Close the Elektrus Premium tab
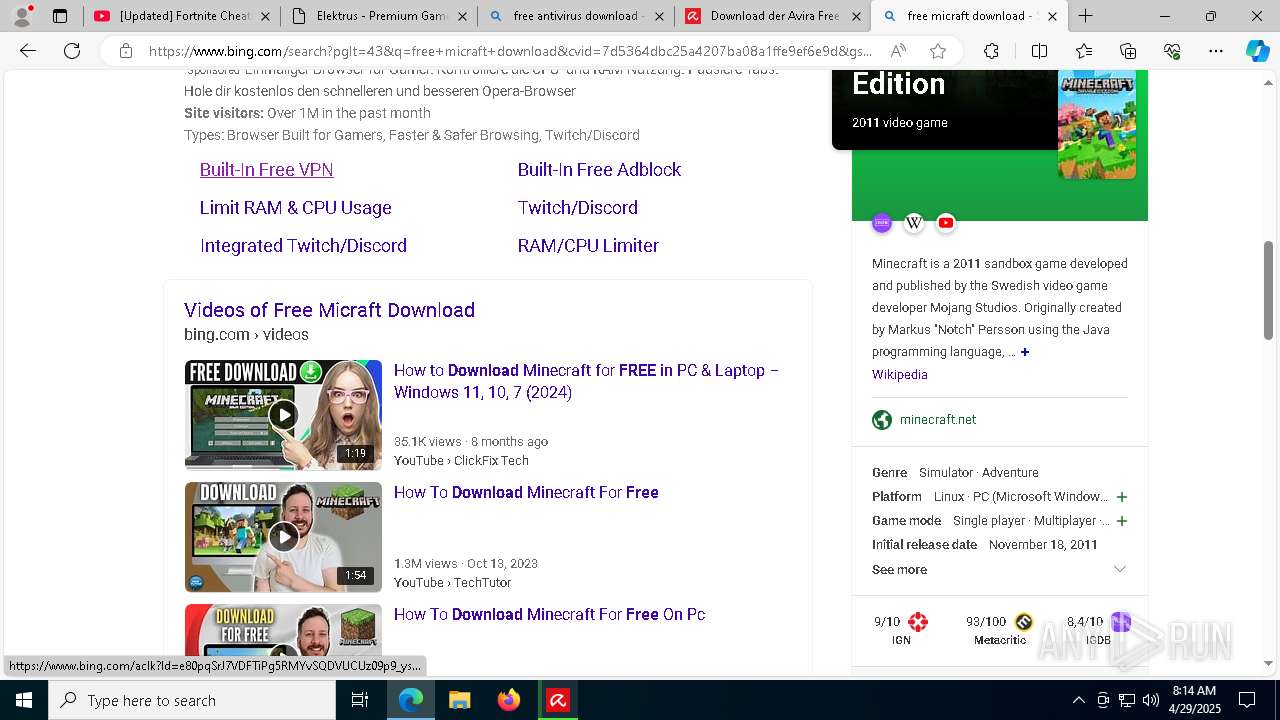This screenshot has height=720, width=1280. [x=462, y=16]
